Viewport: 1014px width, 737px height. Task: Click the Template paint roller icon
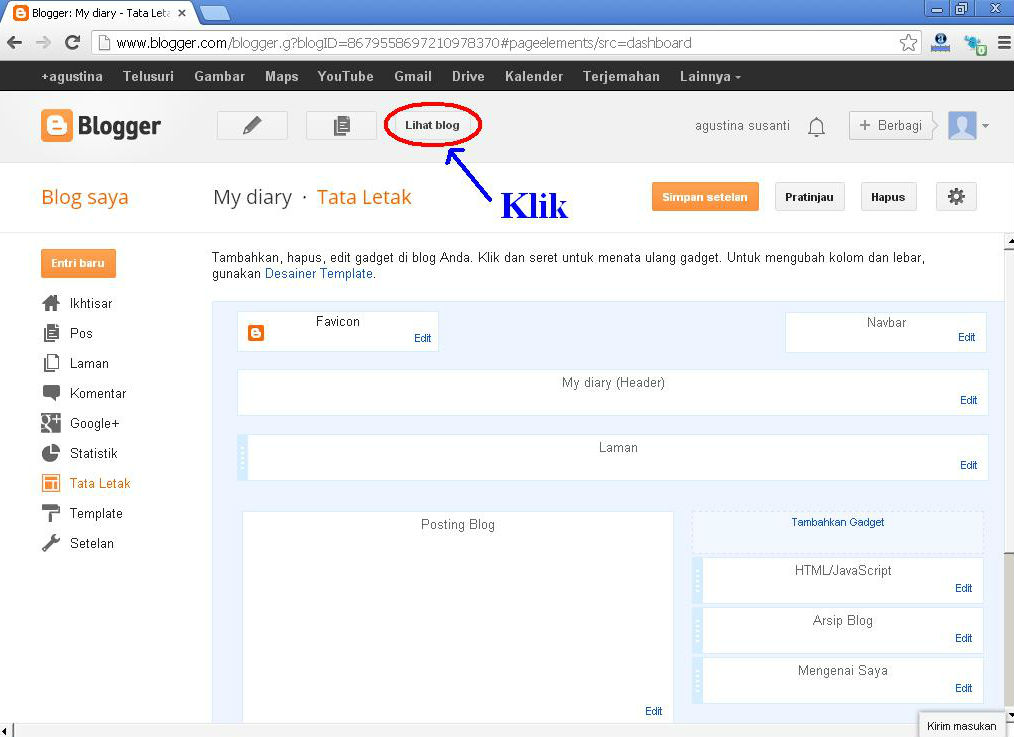point(50,513)
